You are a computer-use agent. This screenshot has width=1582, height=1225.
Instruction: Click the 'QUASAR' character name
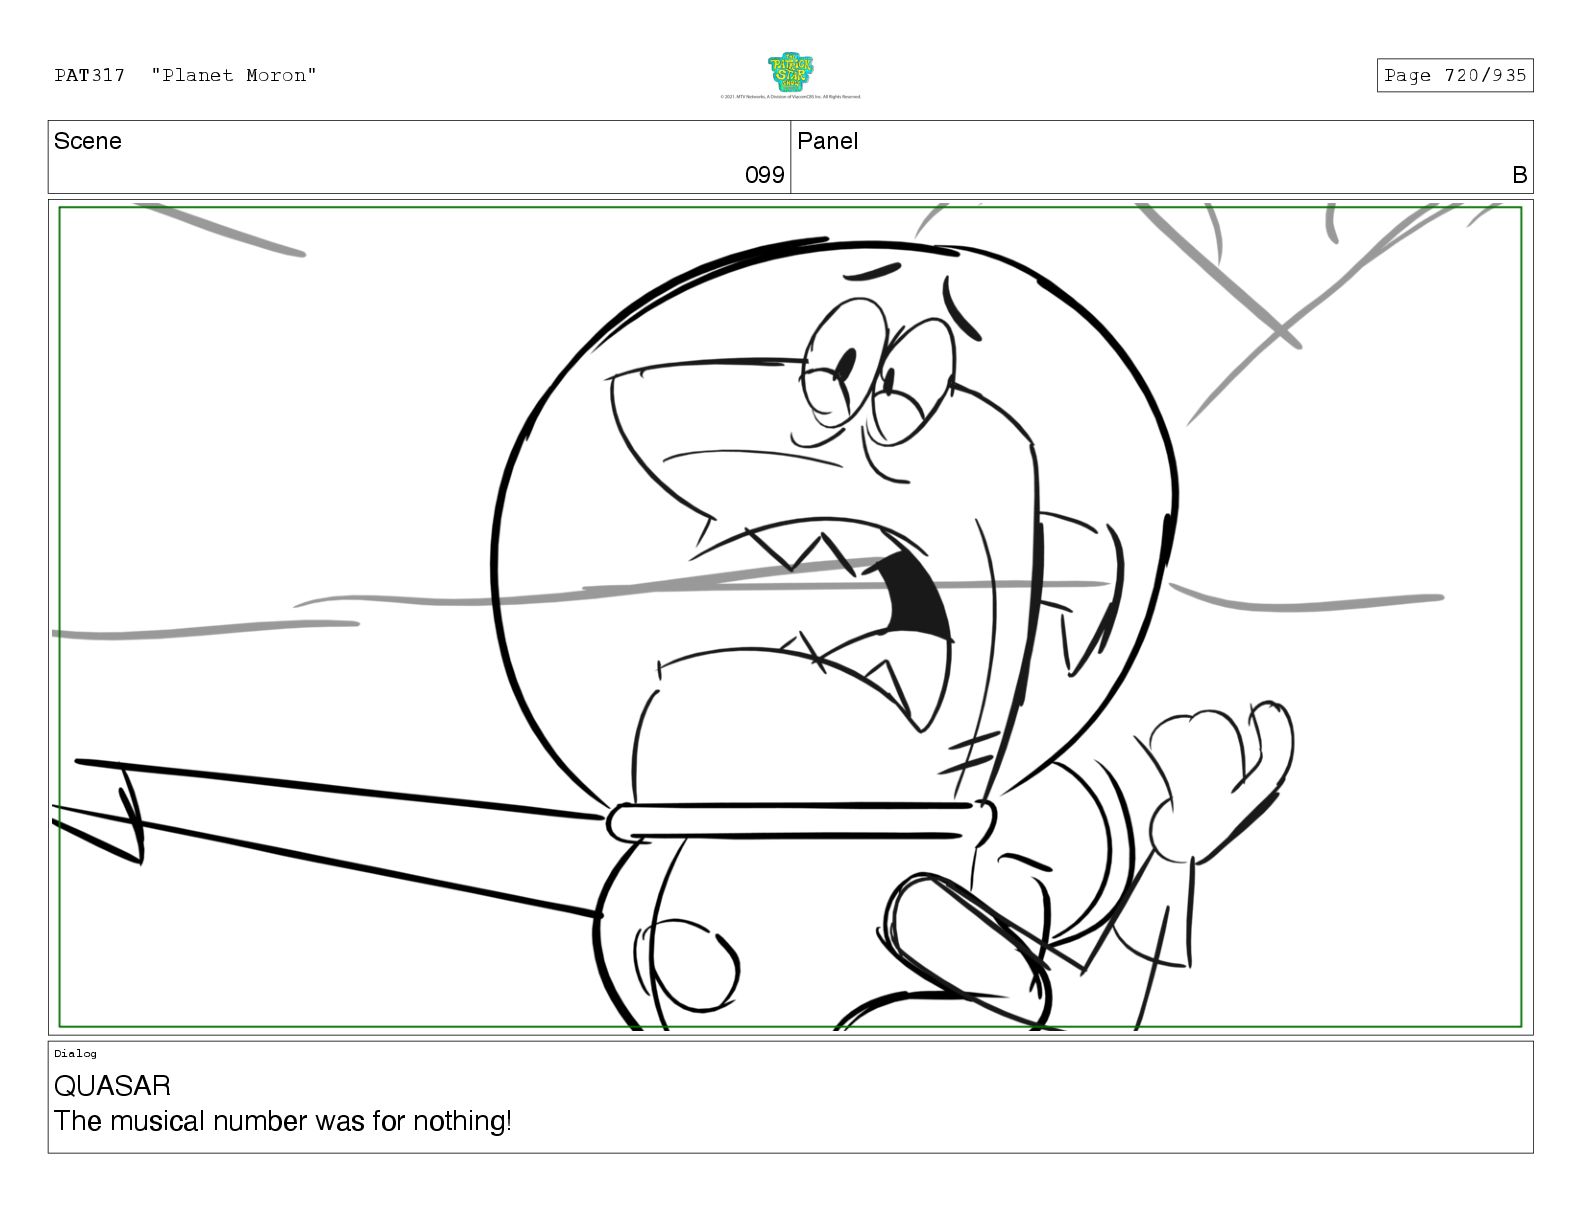[112, 1086]
